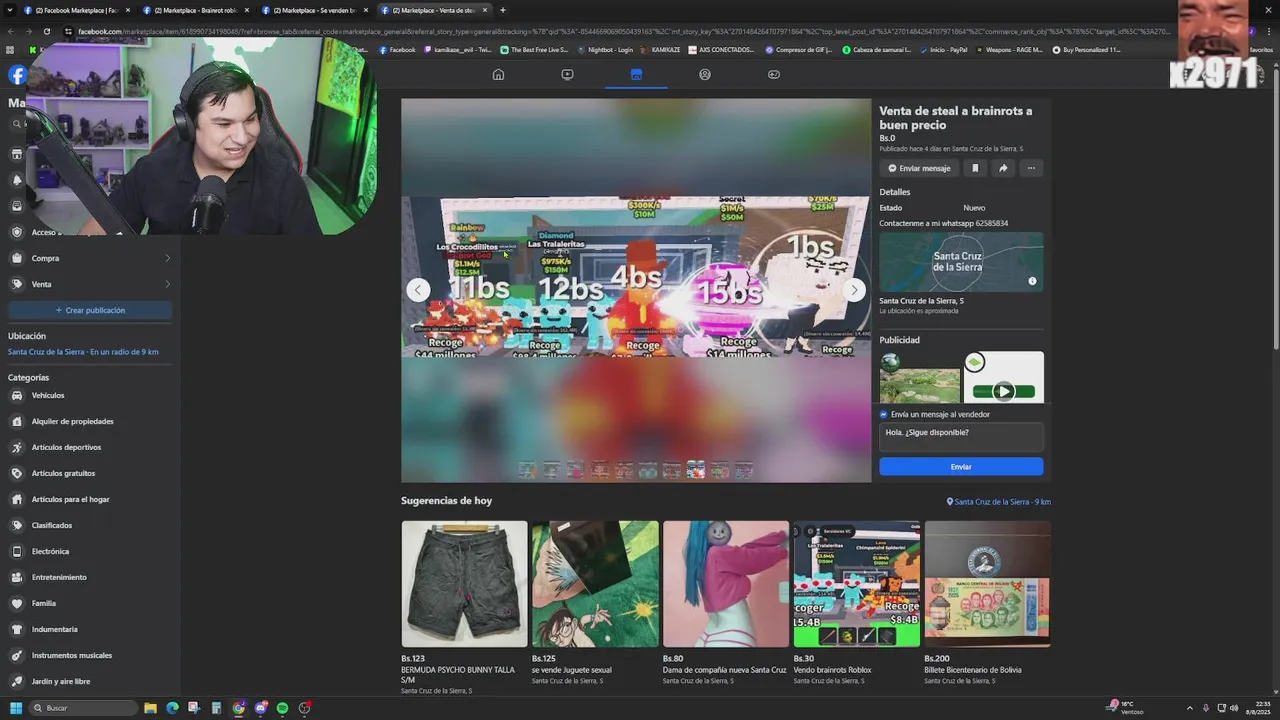Open the golf course ad thumbnail
1280x720 pixels.
tap(920, 377)
